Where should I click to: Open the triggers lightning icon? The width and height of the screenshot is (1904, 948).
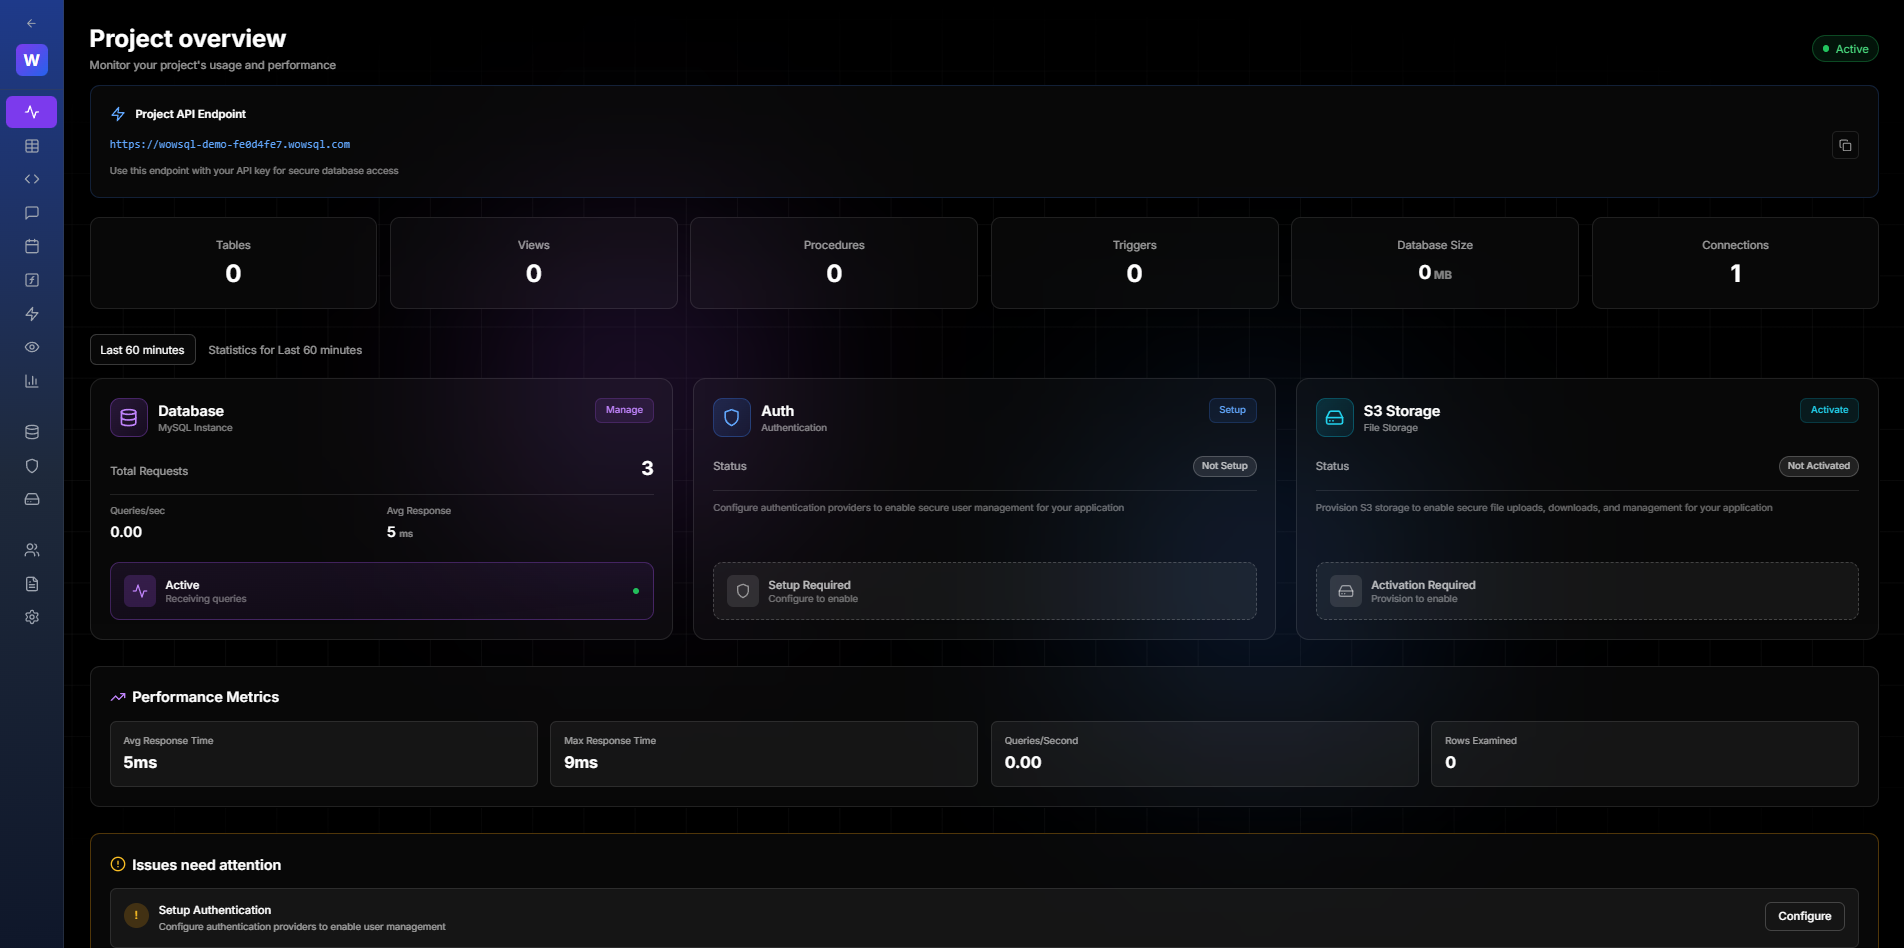31,314
